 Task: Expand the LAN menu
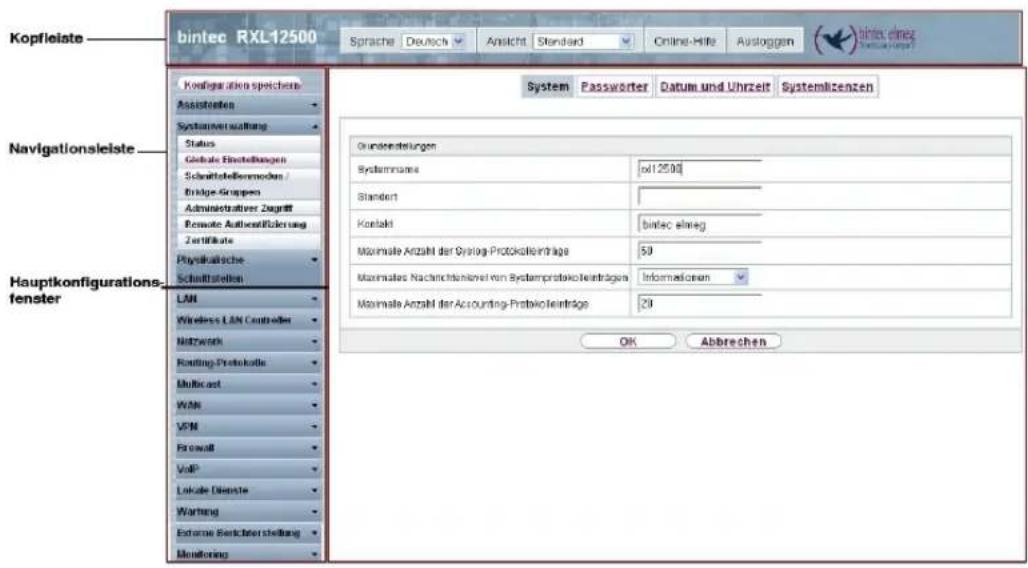(248, 299)
